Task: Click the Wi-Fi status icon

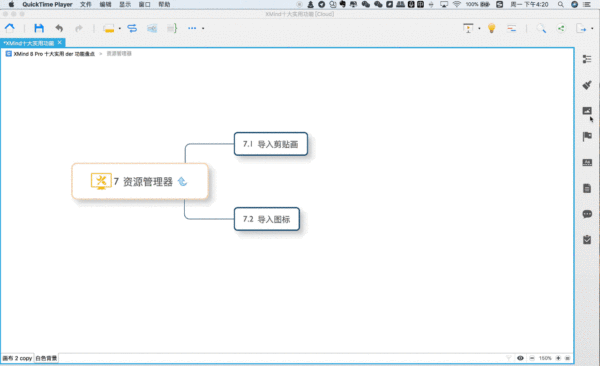Action: coord(457,5)
